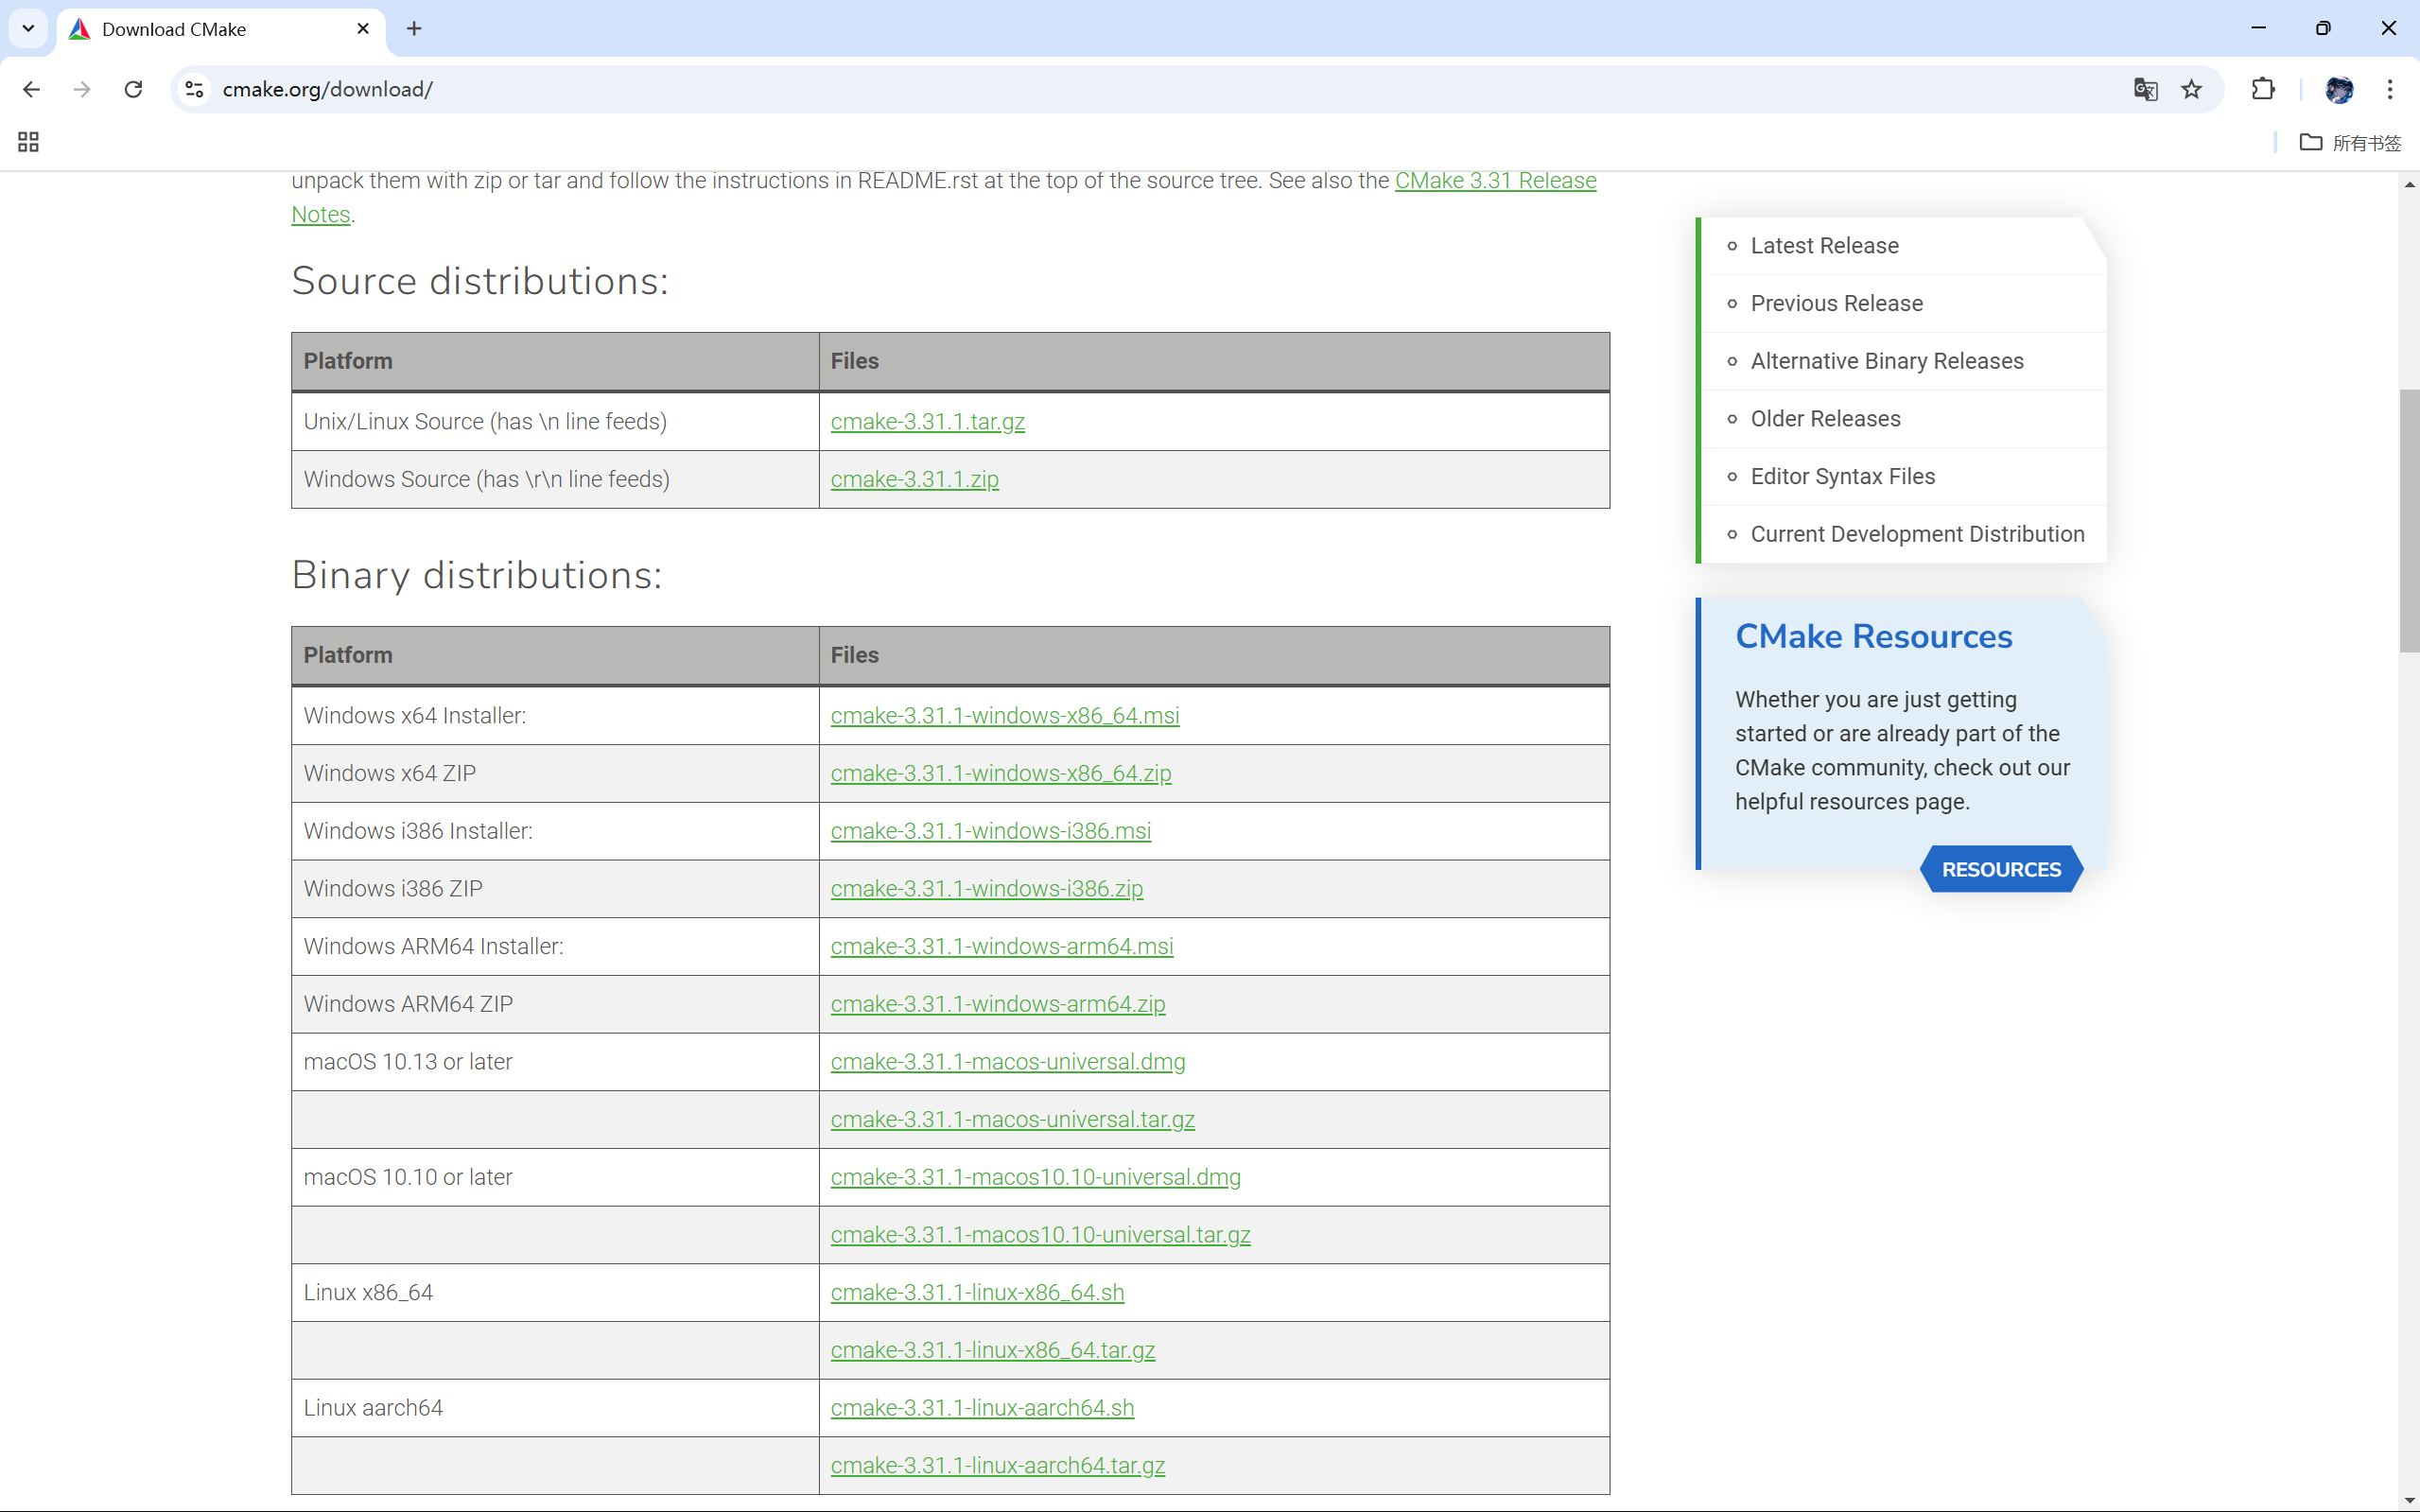Expand the tab search dropdown

click(x=28, y=28)
